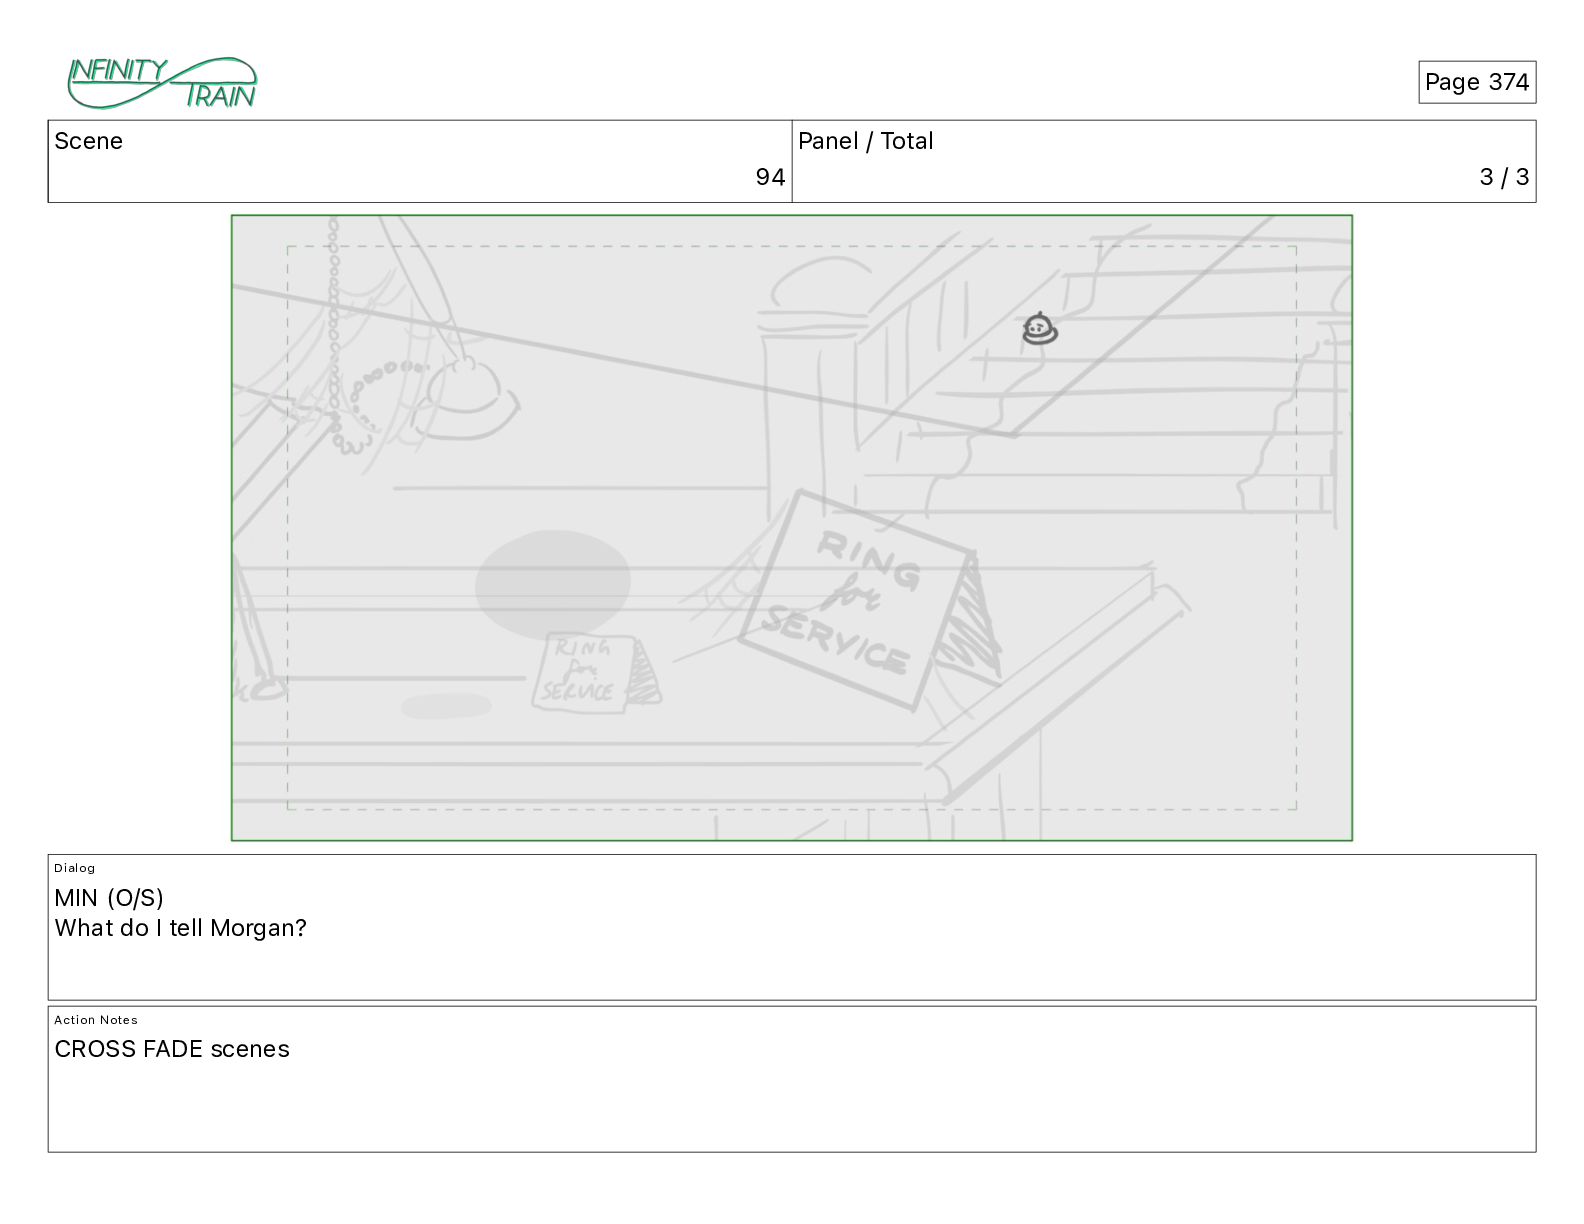Click the storyboard panel thumbnail
1584x1224 pixels.
(x=792, y=528)
